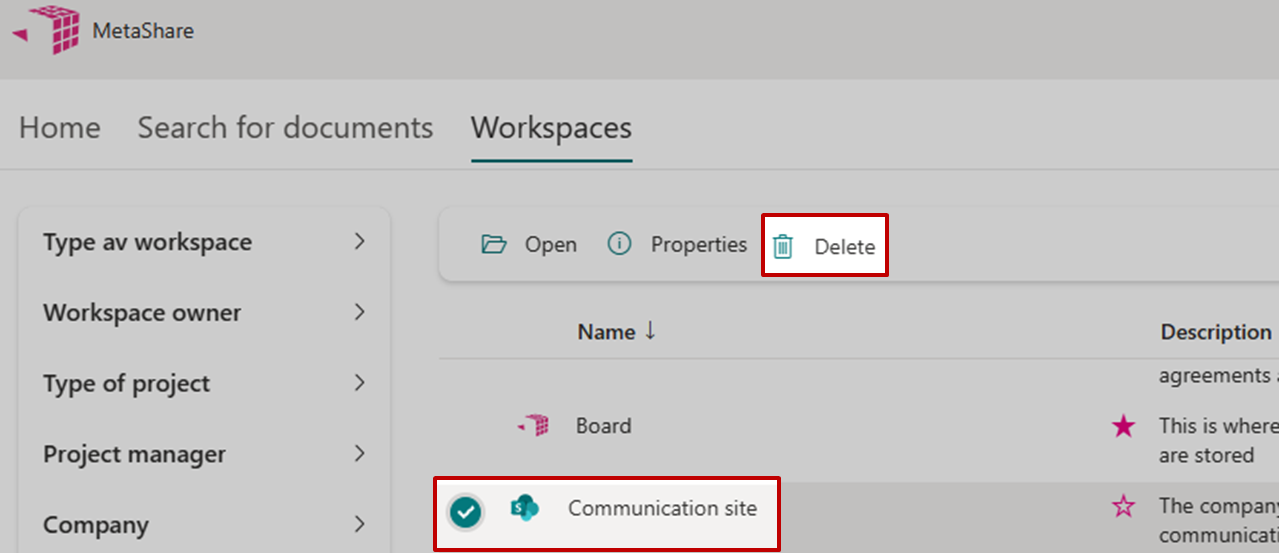
Task: Expand the Type av workspace filter
Action: [x=360, y=242]
